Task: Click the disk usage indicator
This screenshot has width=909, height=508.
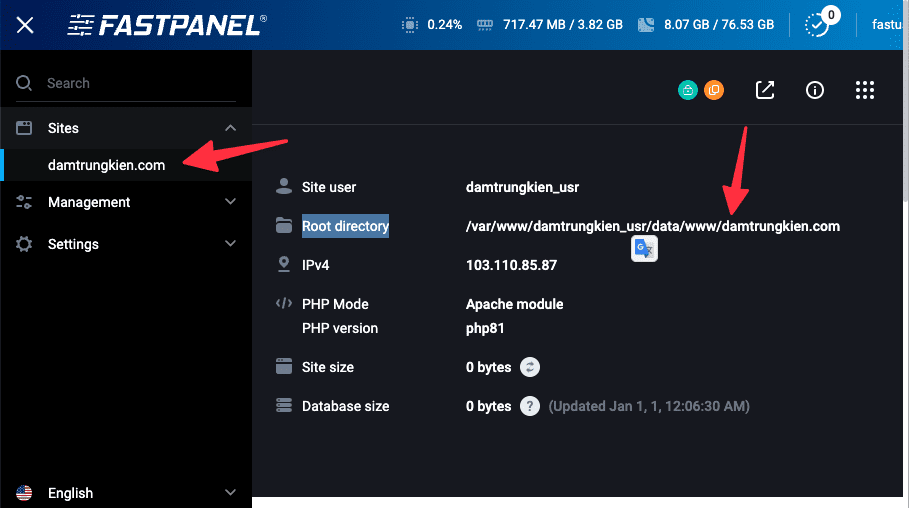Action: tap(706, 25)
